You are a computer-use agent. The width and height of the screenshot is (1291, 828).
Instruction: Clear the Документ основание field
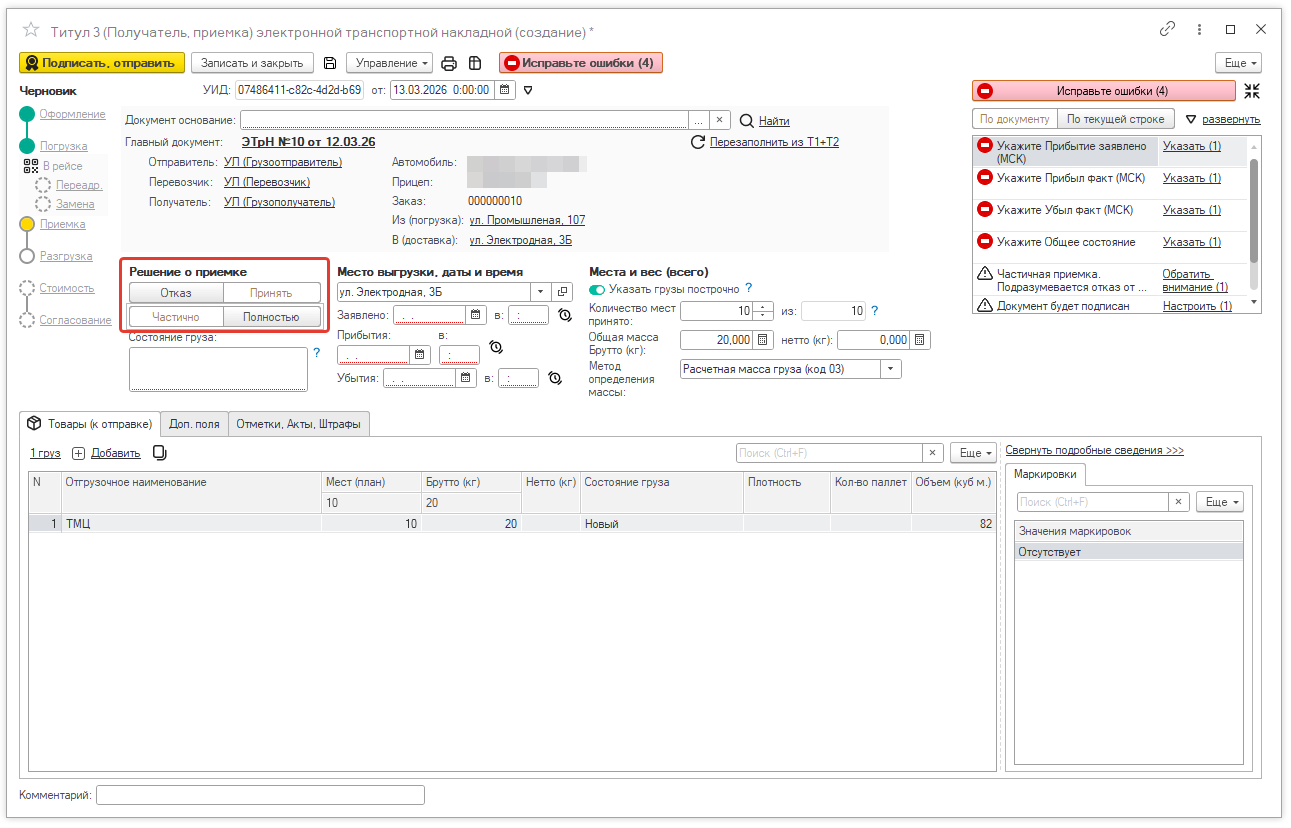(x=720, y=120)
